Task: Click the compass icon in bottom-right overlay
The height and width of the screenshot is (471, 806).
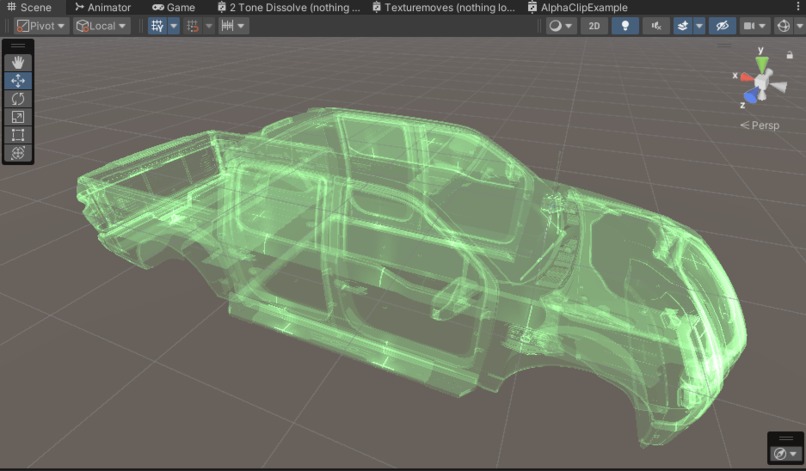Action: click(x=780, y=454)
